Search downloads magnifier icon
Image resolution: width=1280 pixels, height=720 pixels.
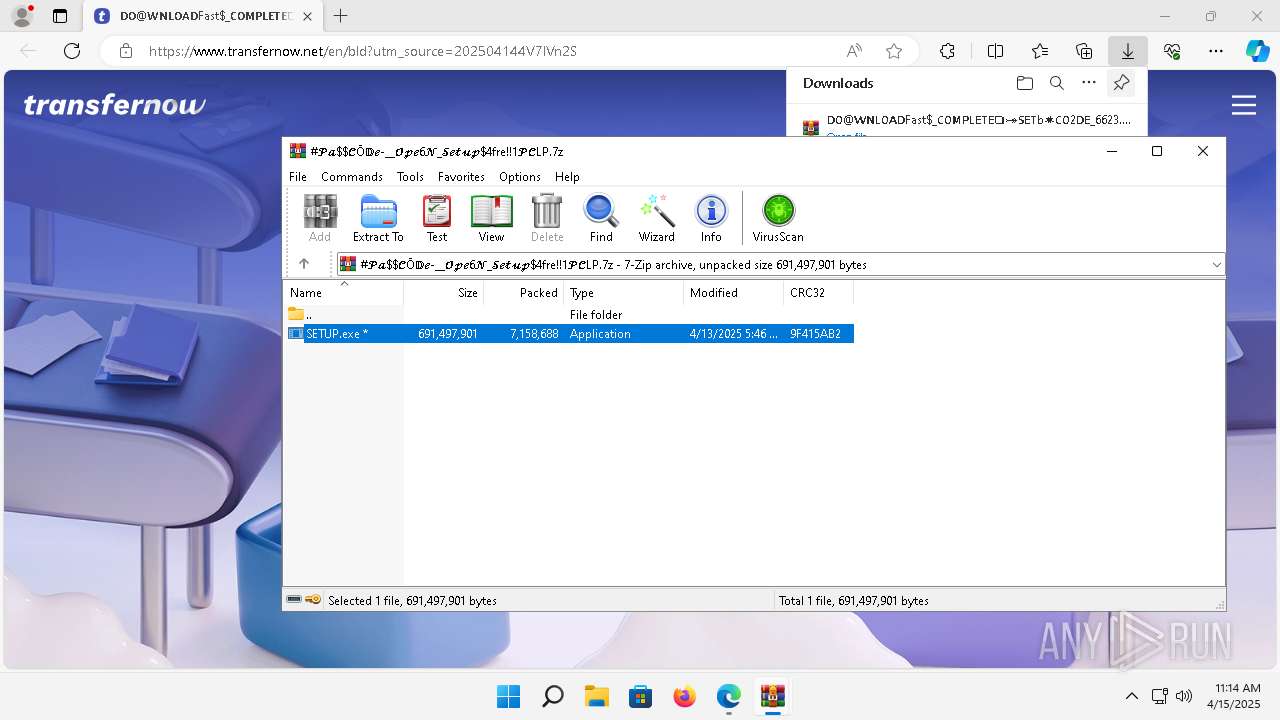(1056, 83)
